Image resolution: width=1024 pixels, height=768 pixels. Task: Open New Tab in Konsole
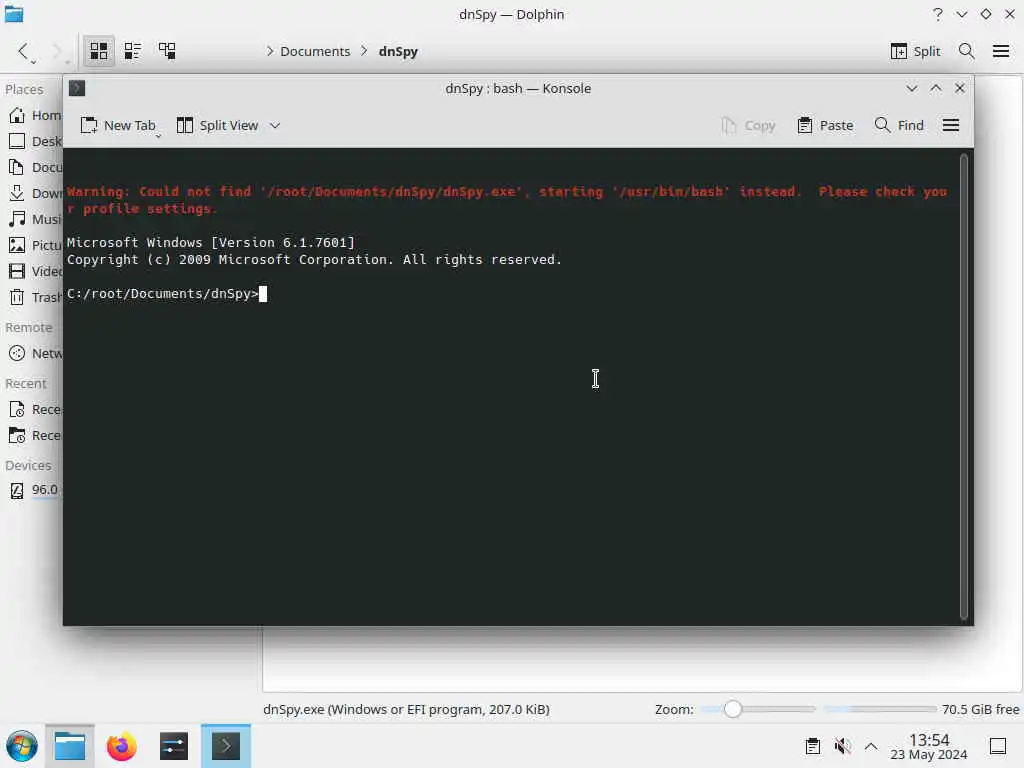tap(118, 125)
